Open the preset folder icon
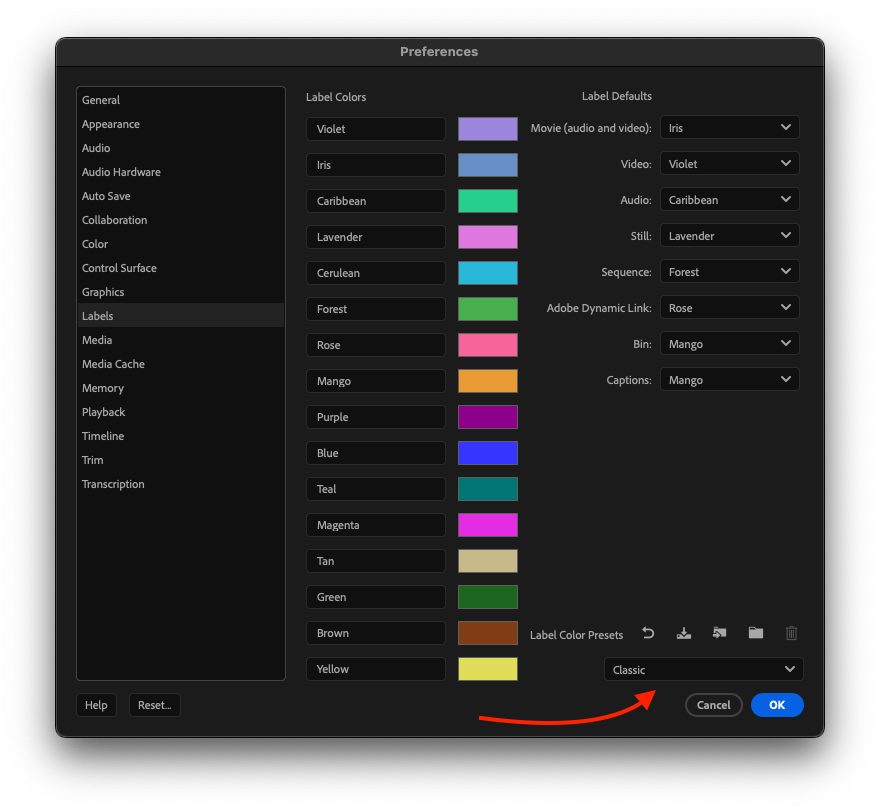The image size is (880, 811). coord(755,633)
